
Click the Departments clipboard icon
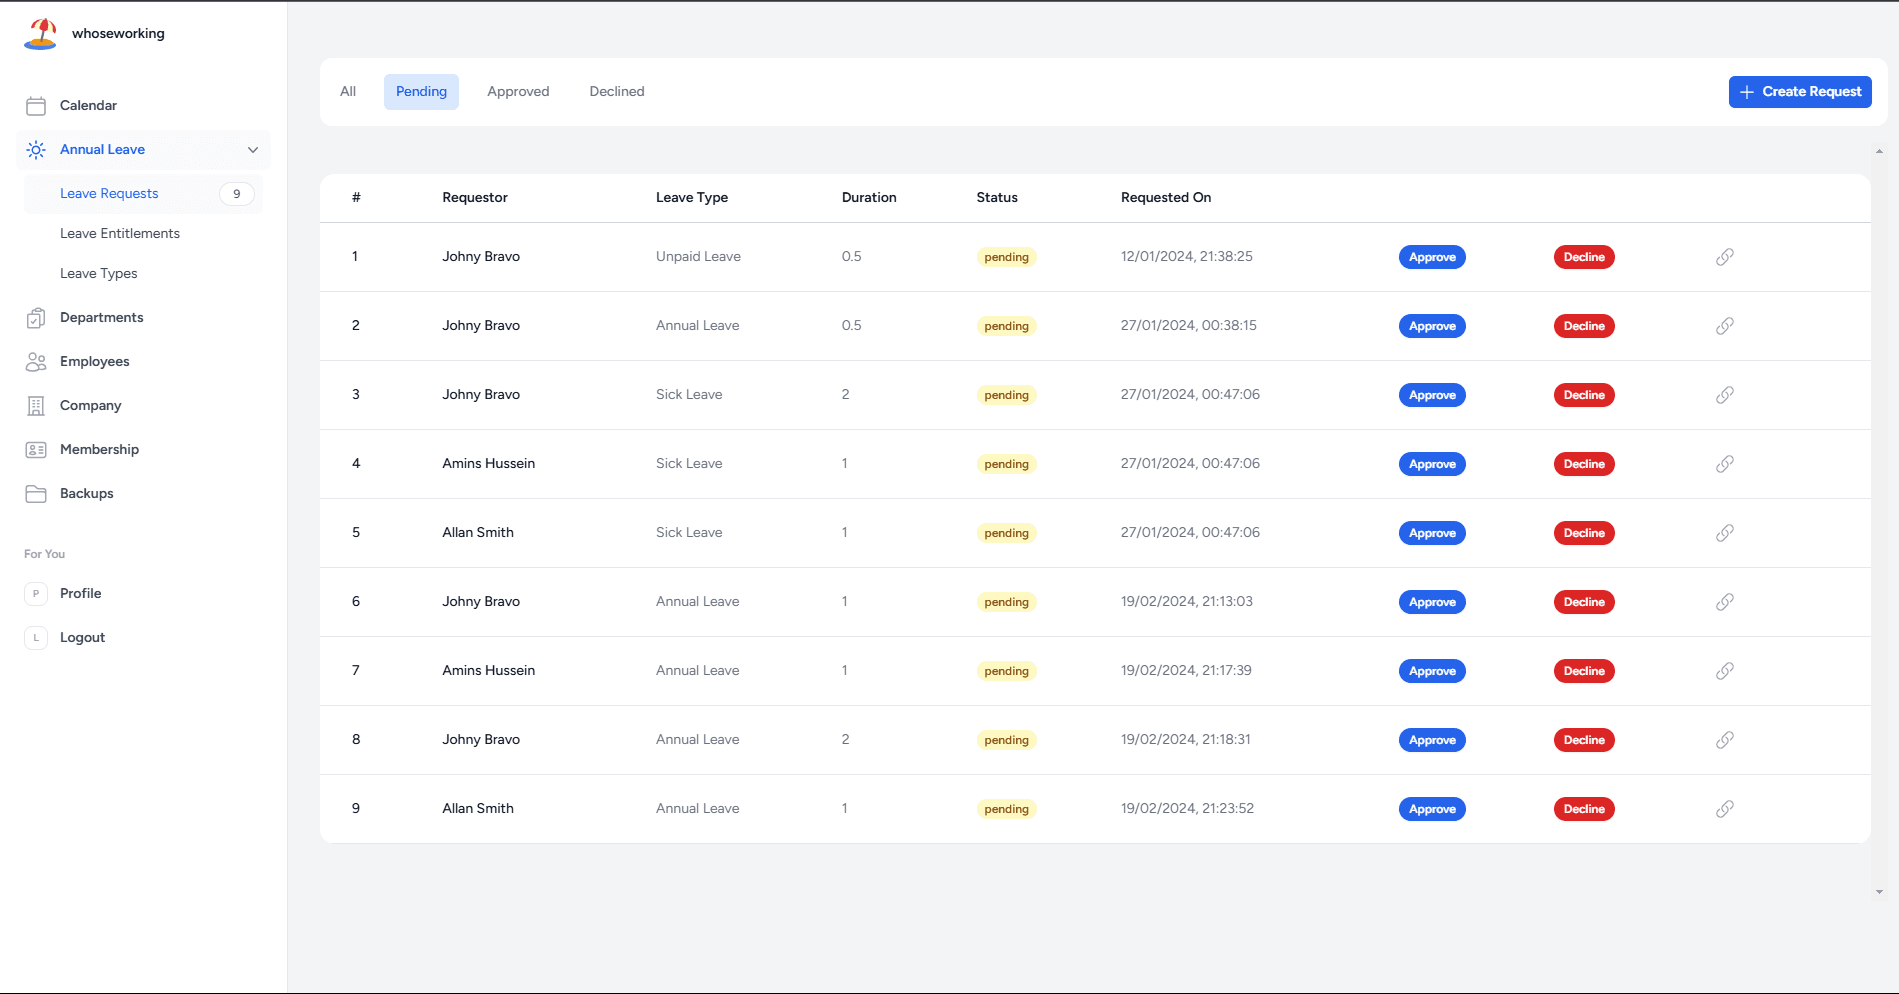36,318
